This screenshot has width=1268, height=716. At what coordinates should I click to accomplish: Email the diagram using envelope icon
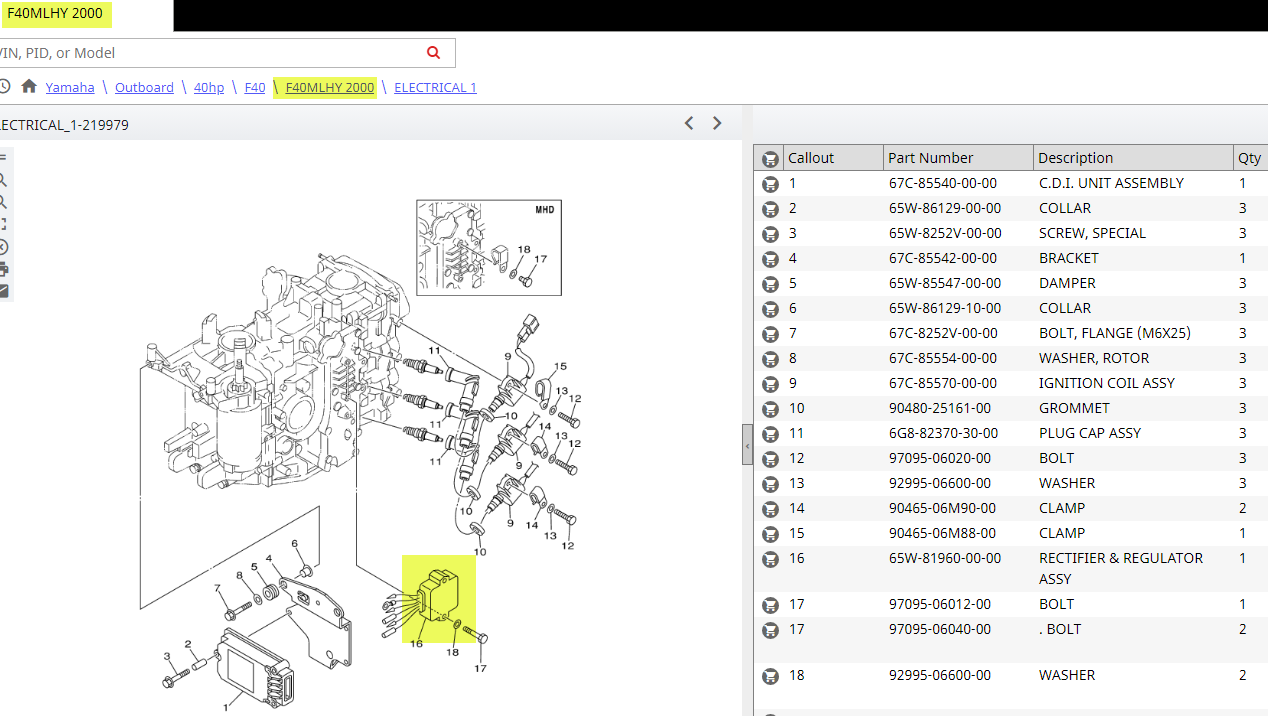coord(3,291)
